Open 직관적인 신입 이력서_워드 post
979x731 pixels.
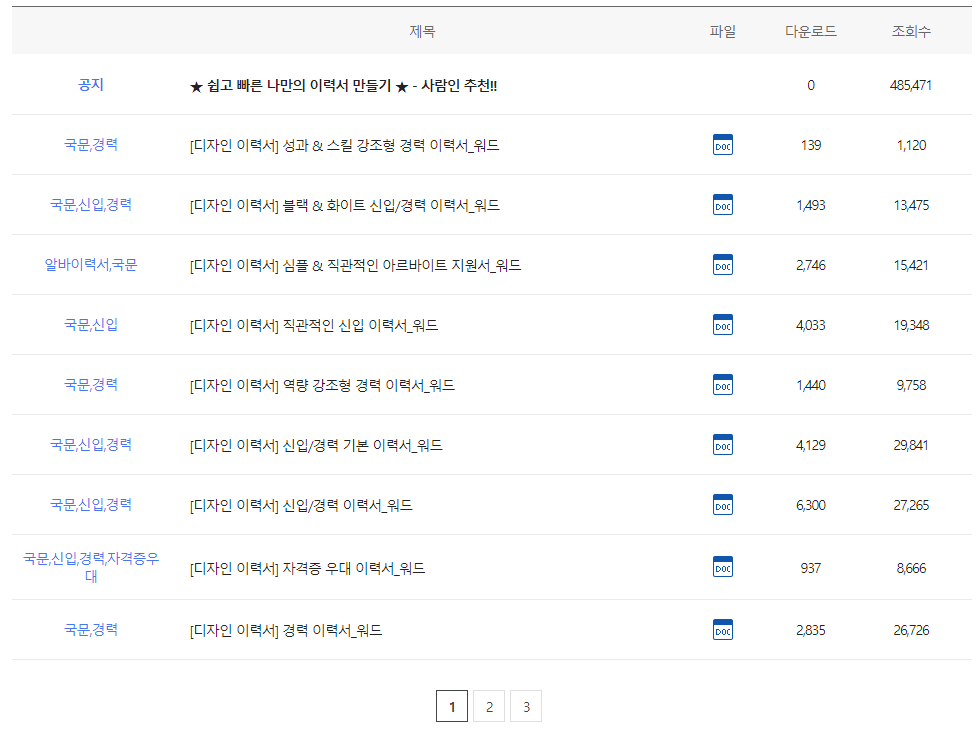pyautogui.click(x=313, y=325)
